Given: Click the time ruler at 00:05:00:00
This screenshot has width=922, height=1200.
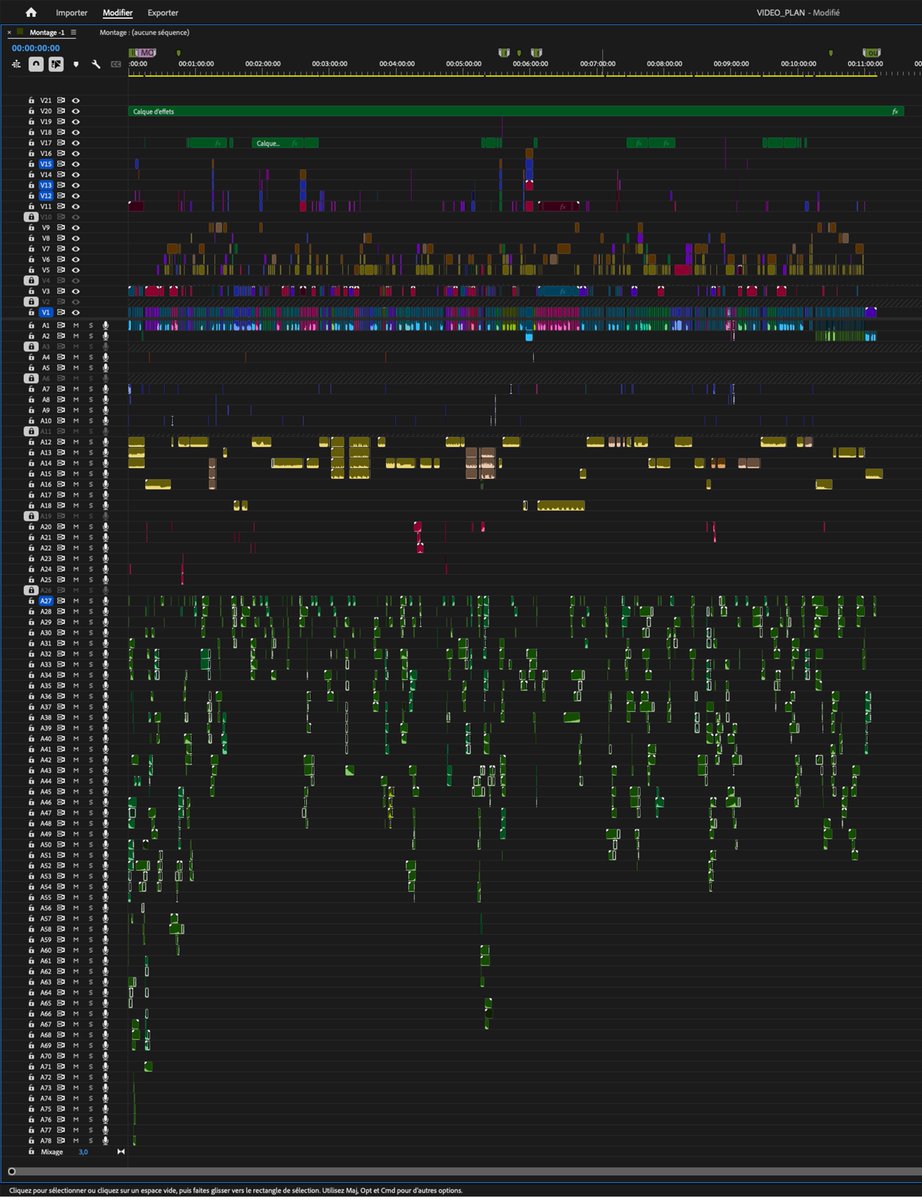Looking at the screenshot, I should [x=463, y=63].
